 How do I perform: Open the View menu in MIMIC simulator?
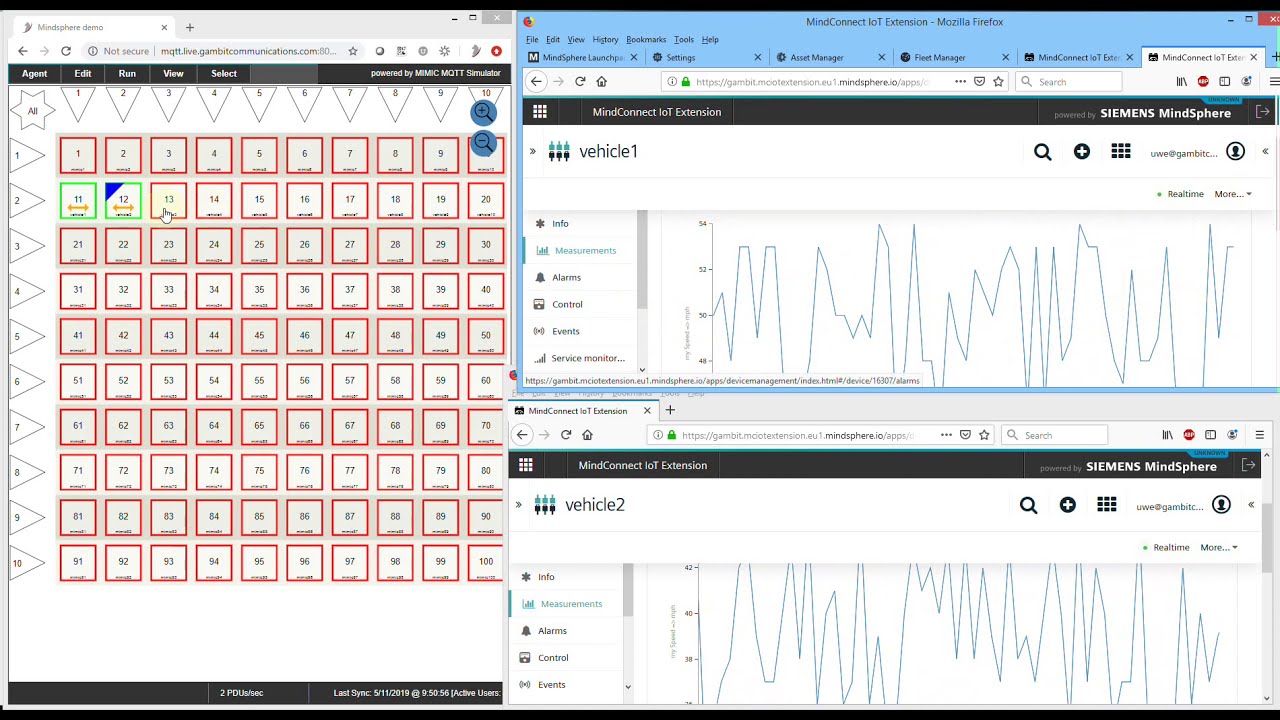(x=173, y=73)
